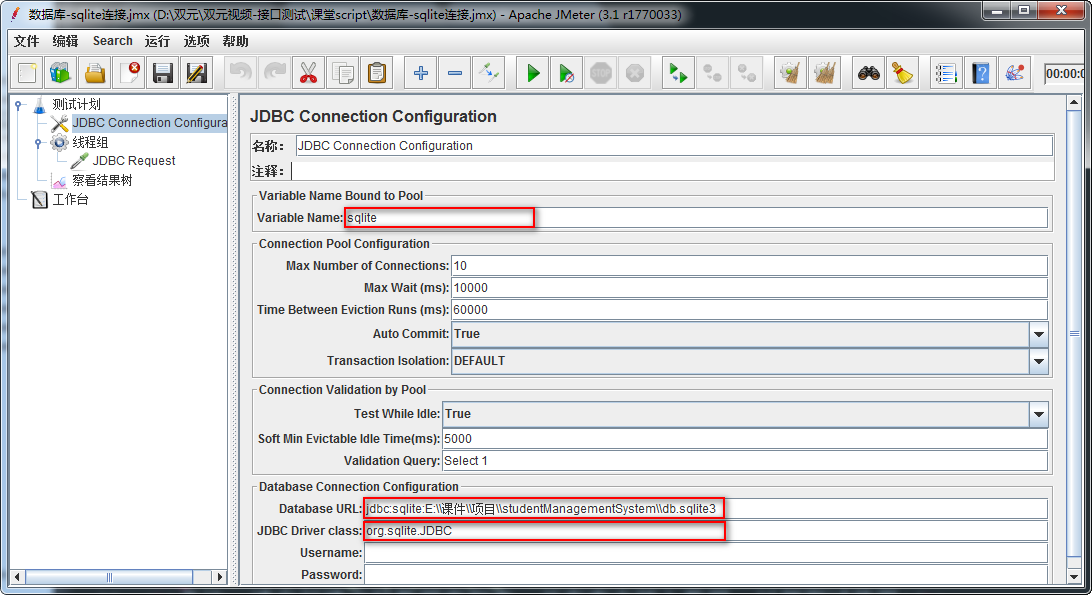Click the JDBC Driver class field

click(705, 531)
